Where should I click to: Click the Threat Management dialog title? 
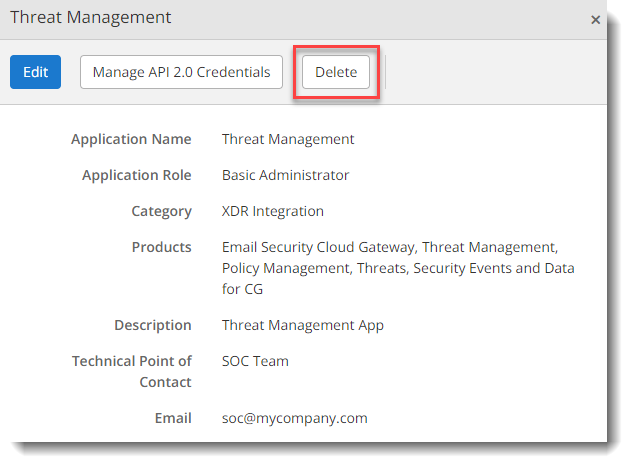90,18
